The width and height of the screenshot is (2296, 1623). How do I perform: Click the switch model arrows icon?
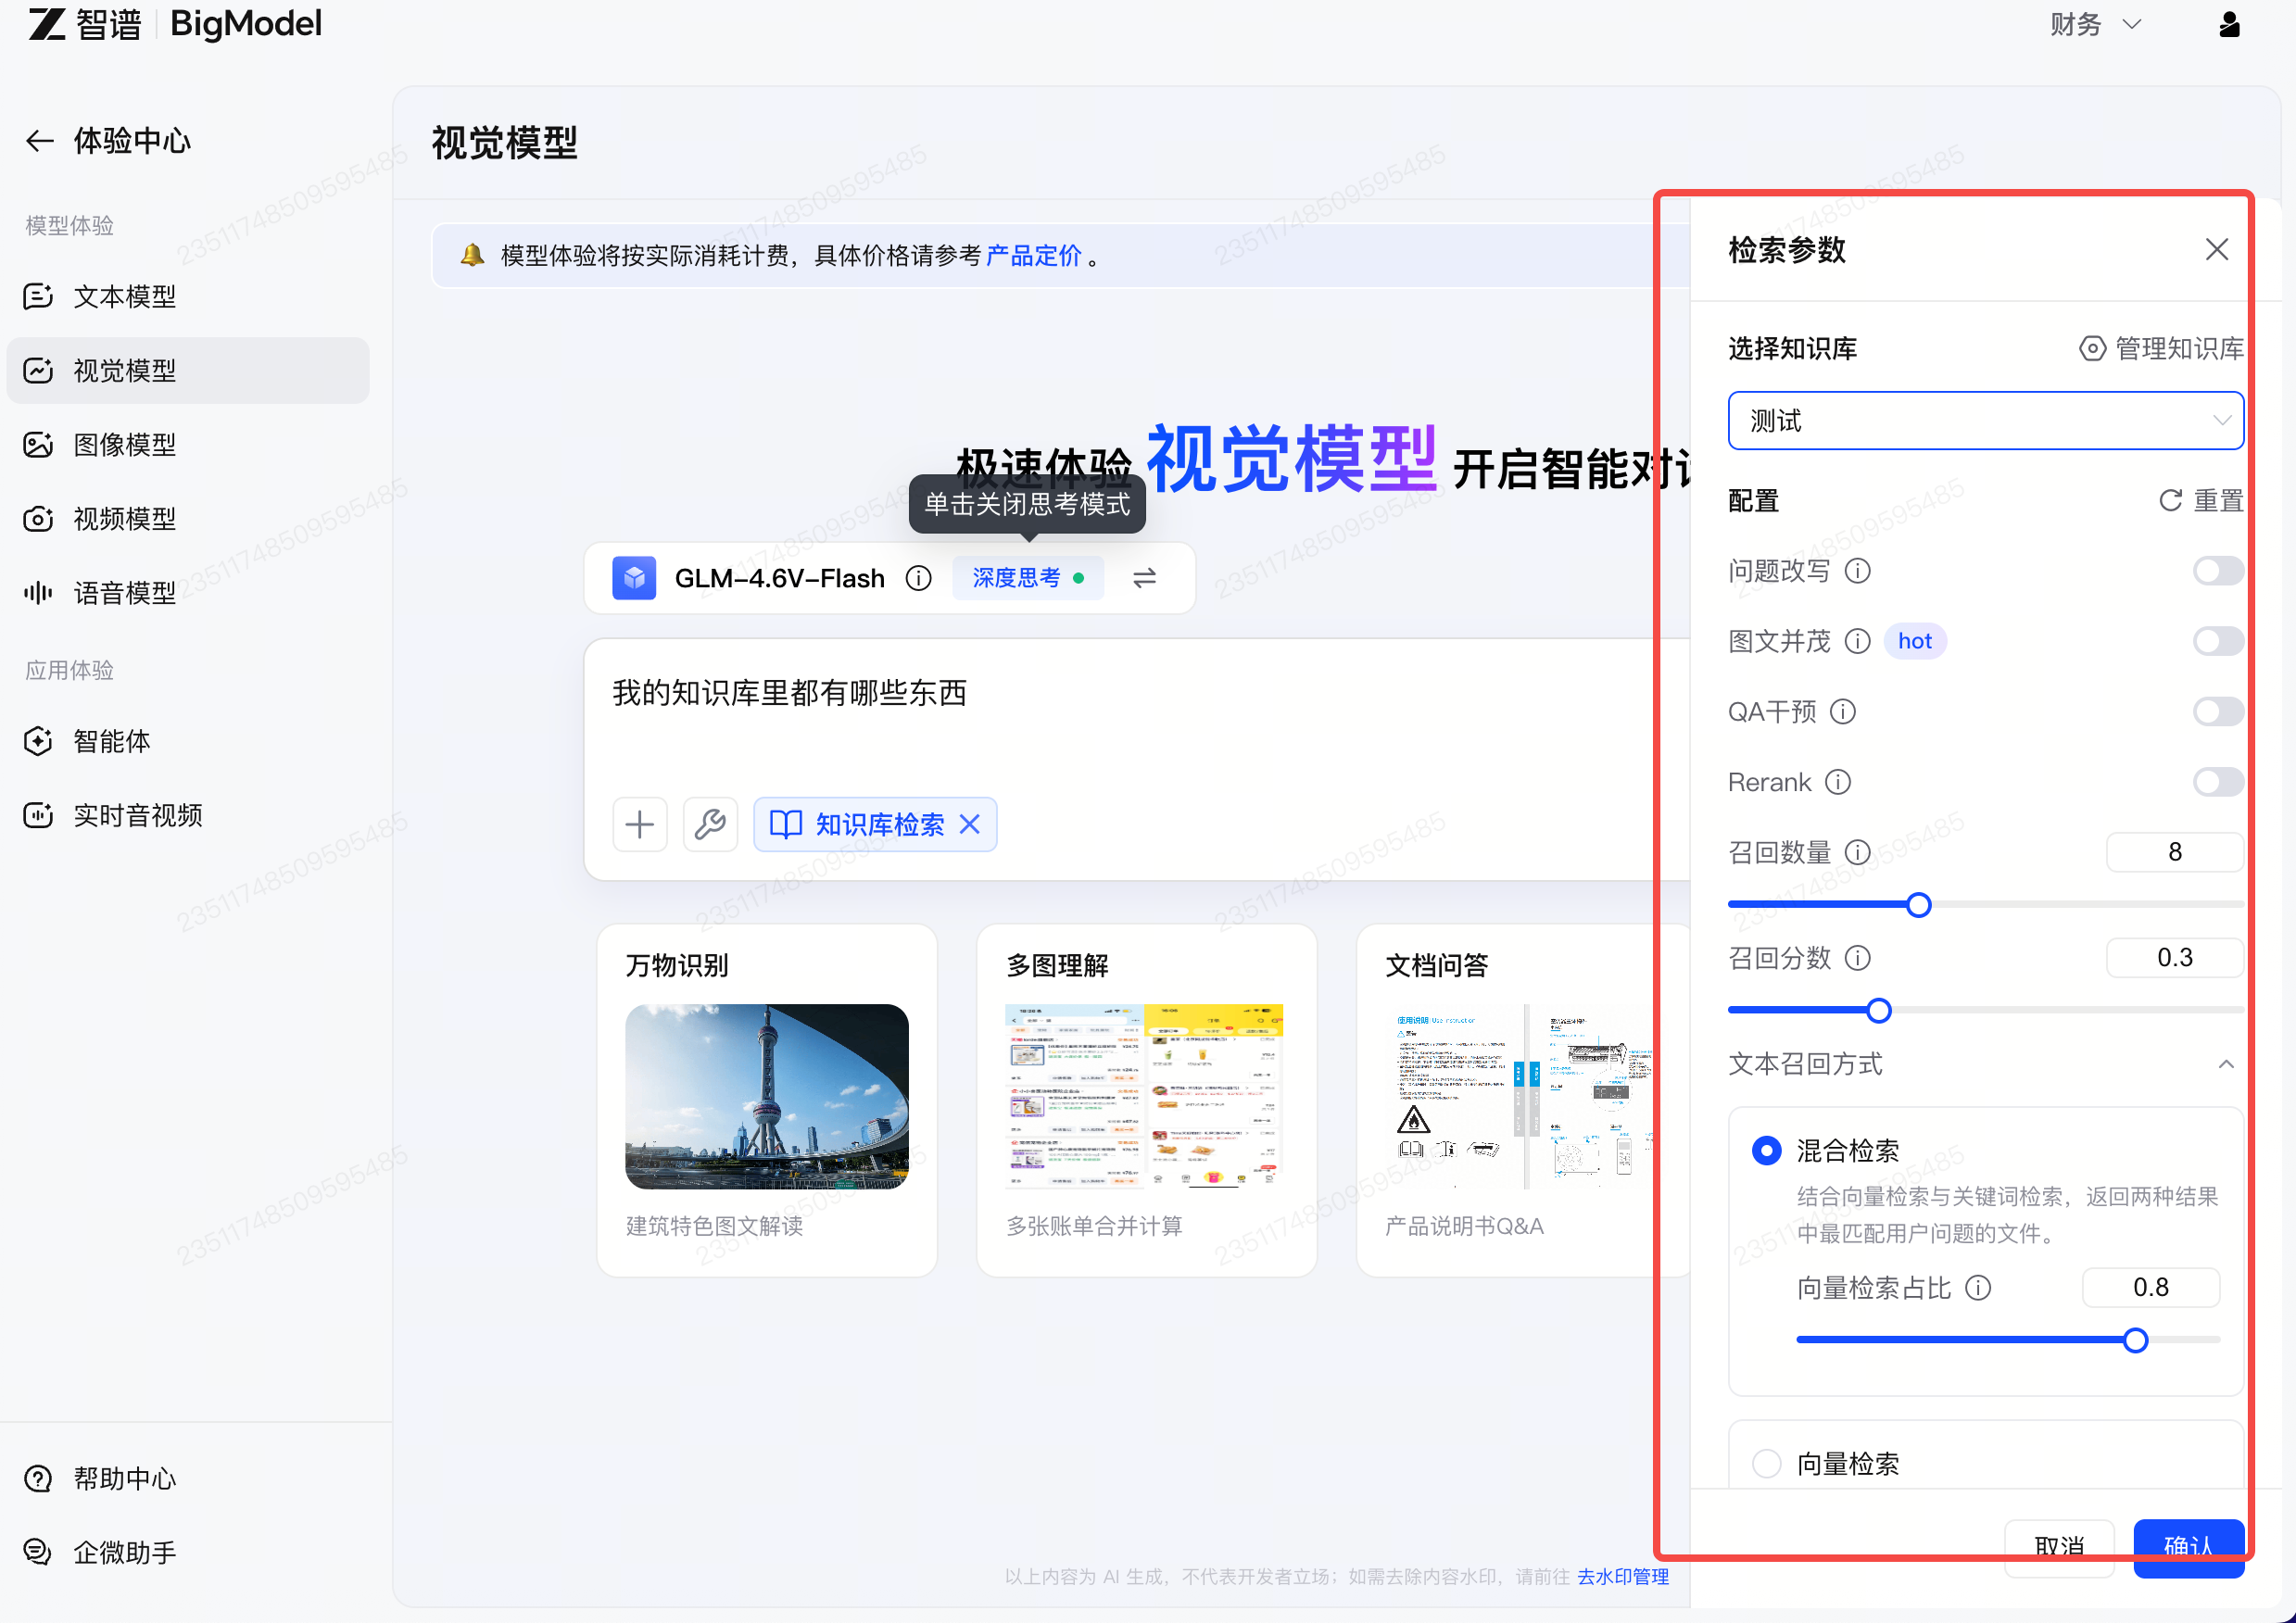pyautogui.click(x=1144, y=578)
